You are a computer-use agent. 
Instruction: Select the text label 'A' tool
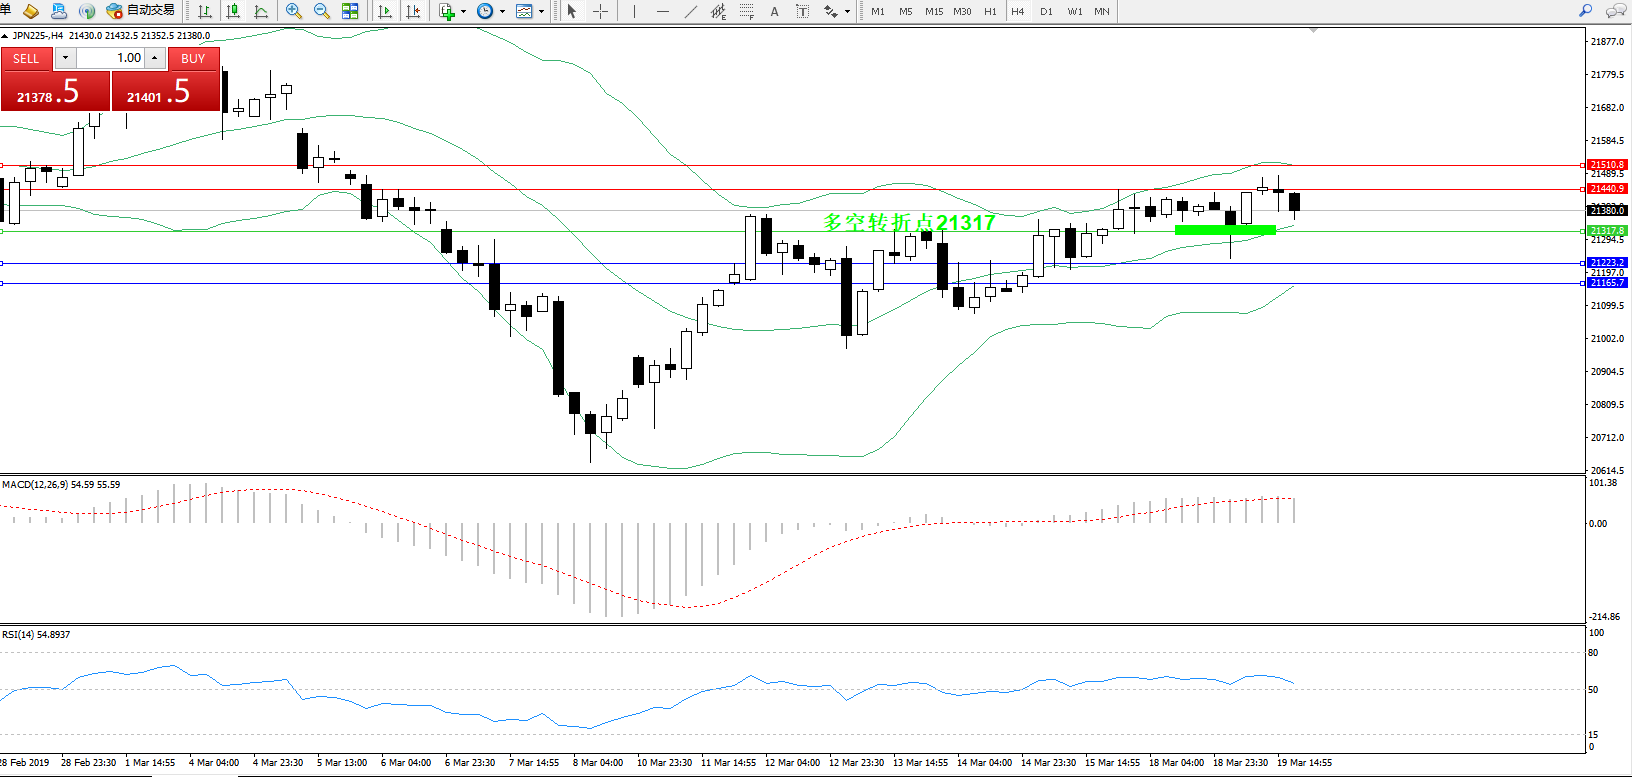[x=774, y=11]
